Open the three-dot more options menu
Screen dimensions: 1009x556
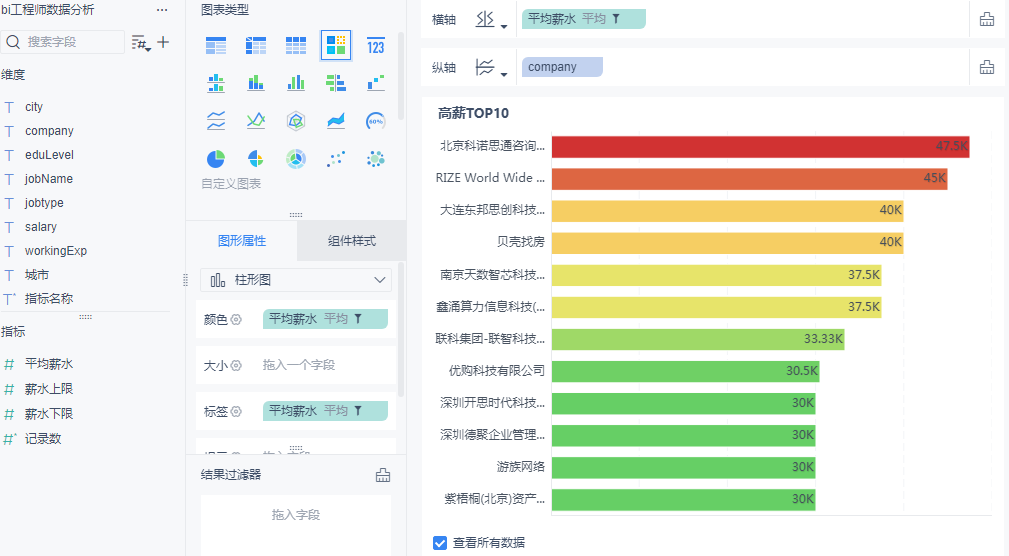162,10
